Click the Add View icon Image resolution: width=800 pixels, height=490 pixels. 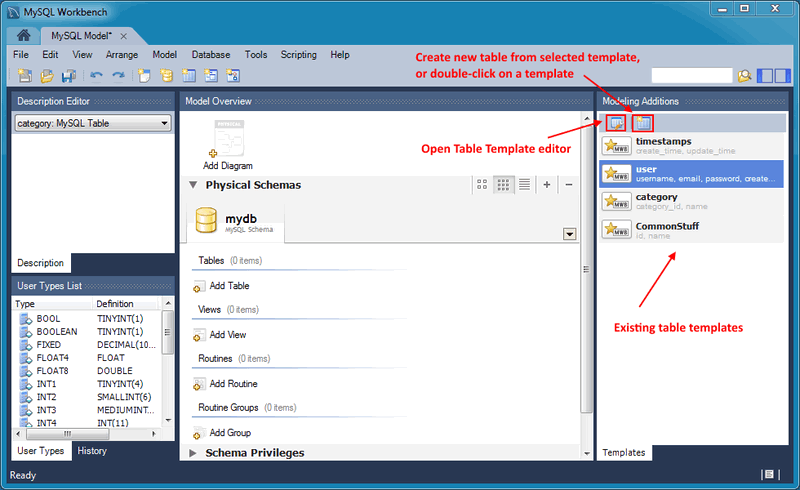point(199,335)
